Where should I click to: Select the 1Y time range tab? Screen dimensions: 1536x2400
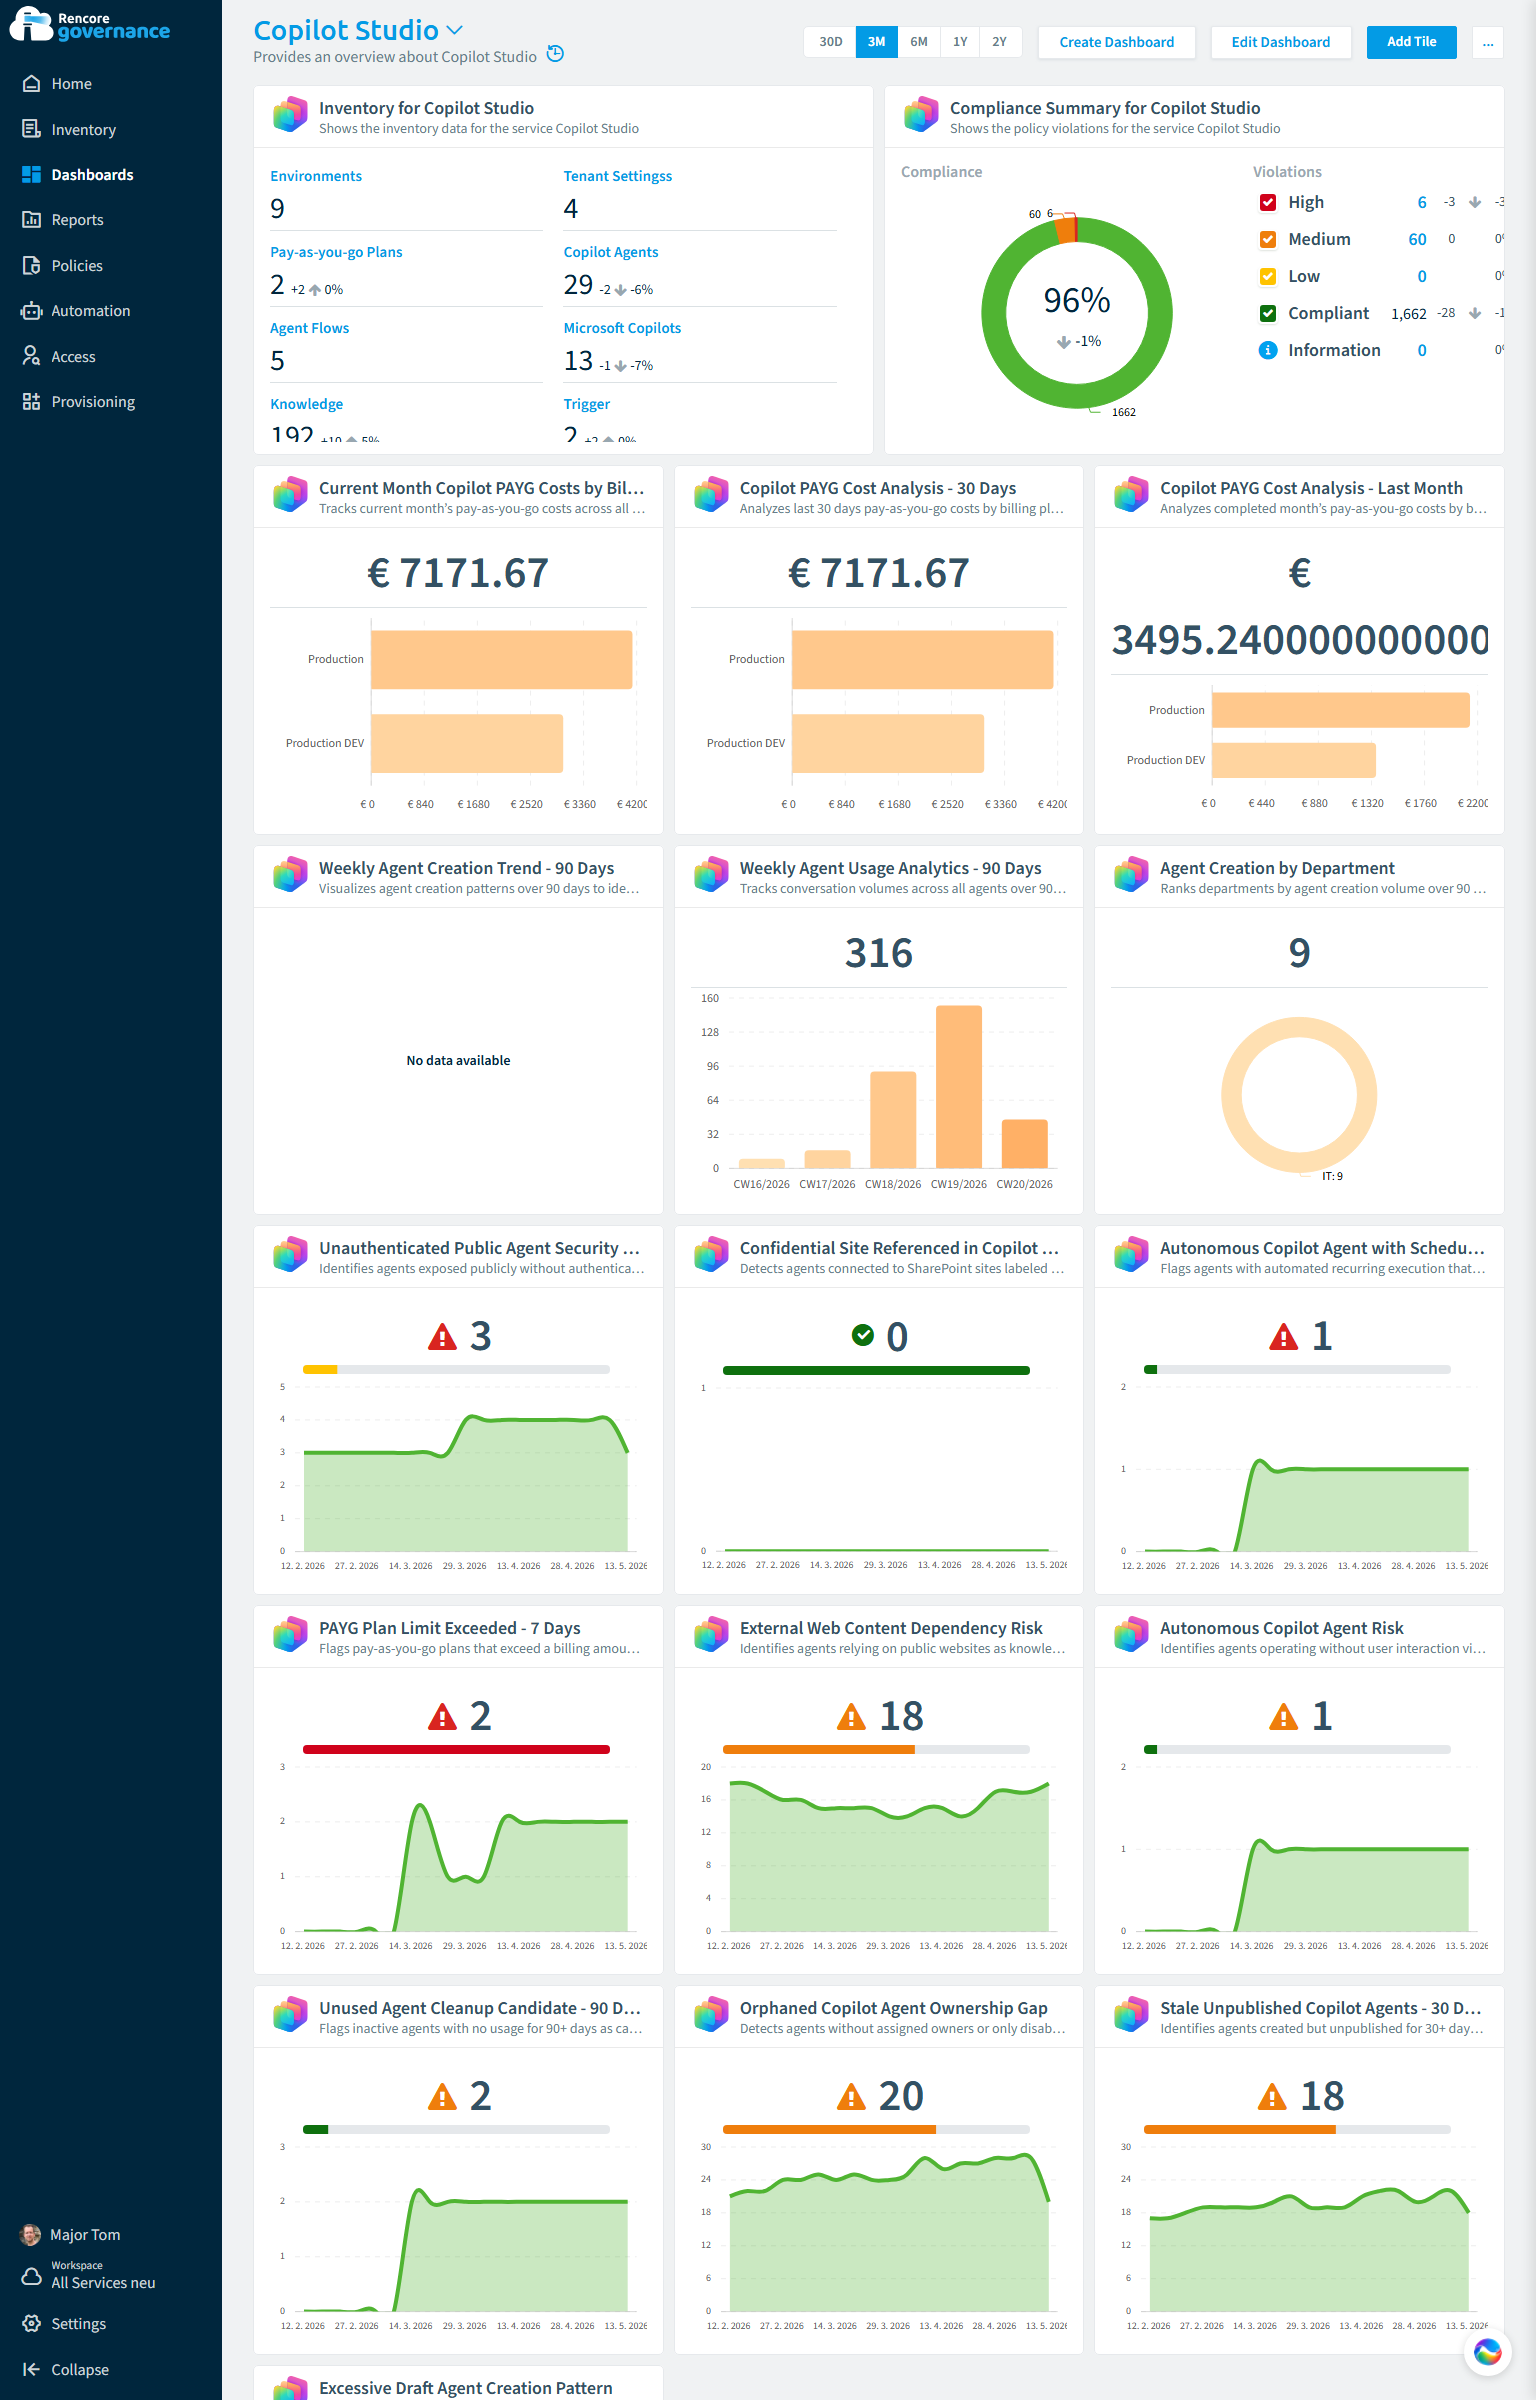(960, 42)
